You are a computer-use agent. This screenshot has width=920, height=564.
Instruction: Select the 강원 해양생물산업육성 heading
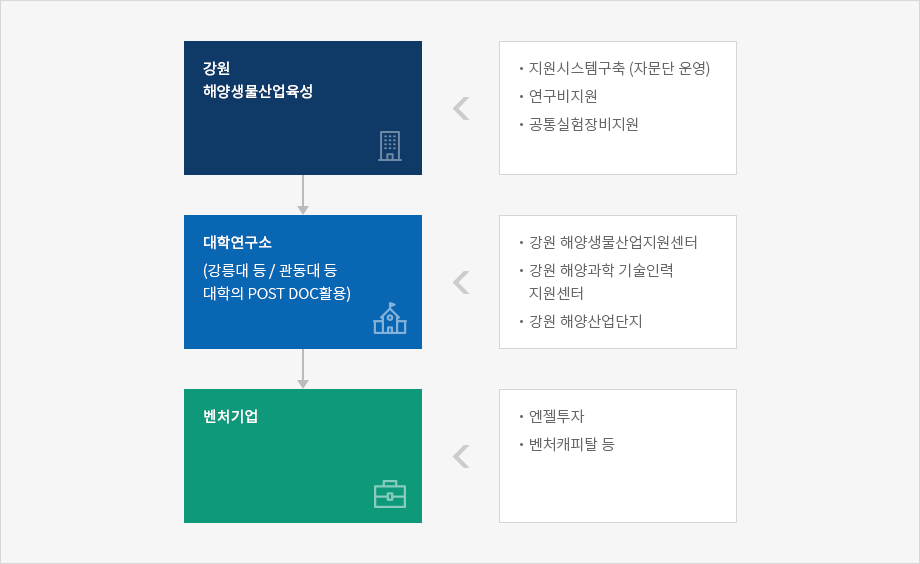tap(258, 79)
